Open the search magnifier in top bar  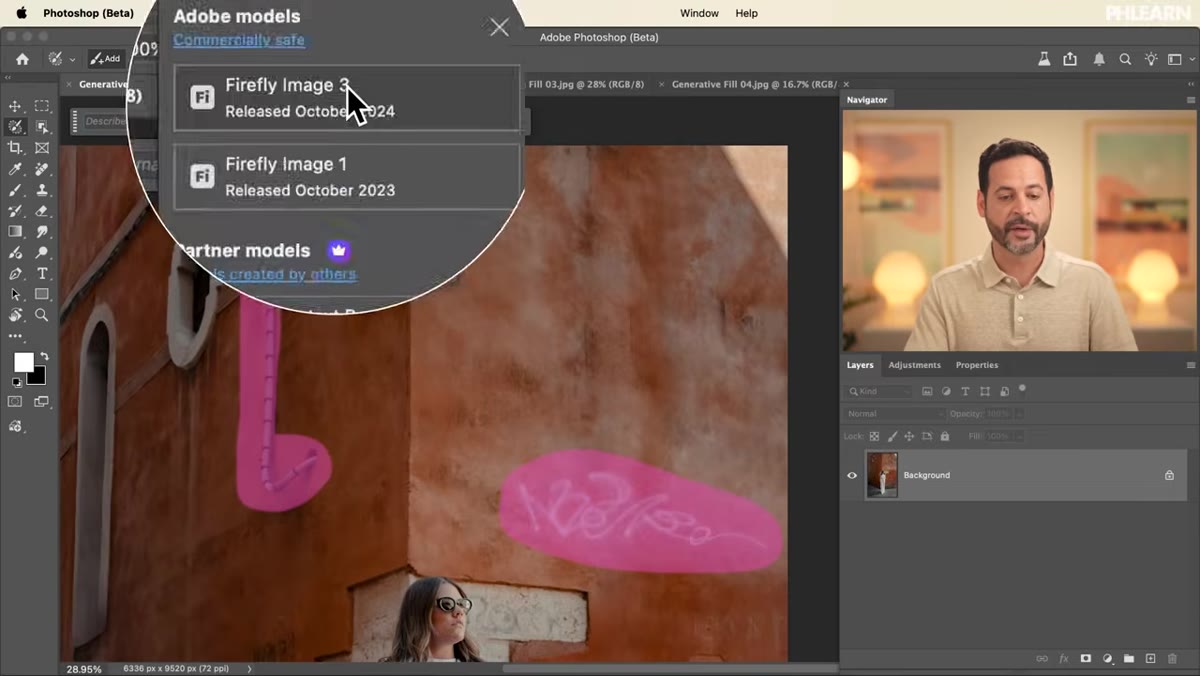click(1125, 59)
